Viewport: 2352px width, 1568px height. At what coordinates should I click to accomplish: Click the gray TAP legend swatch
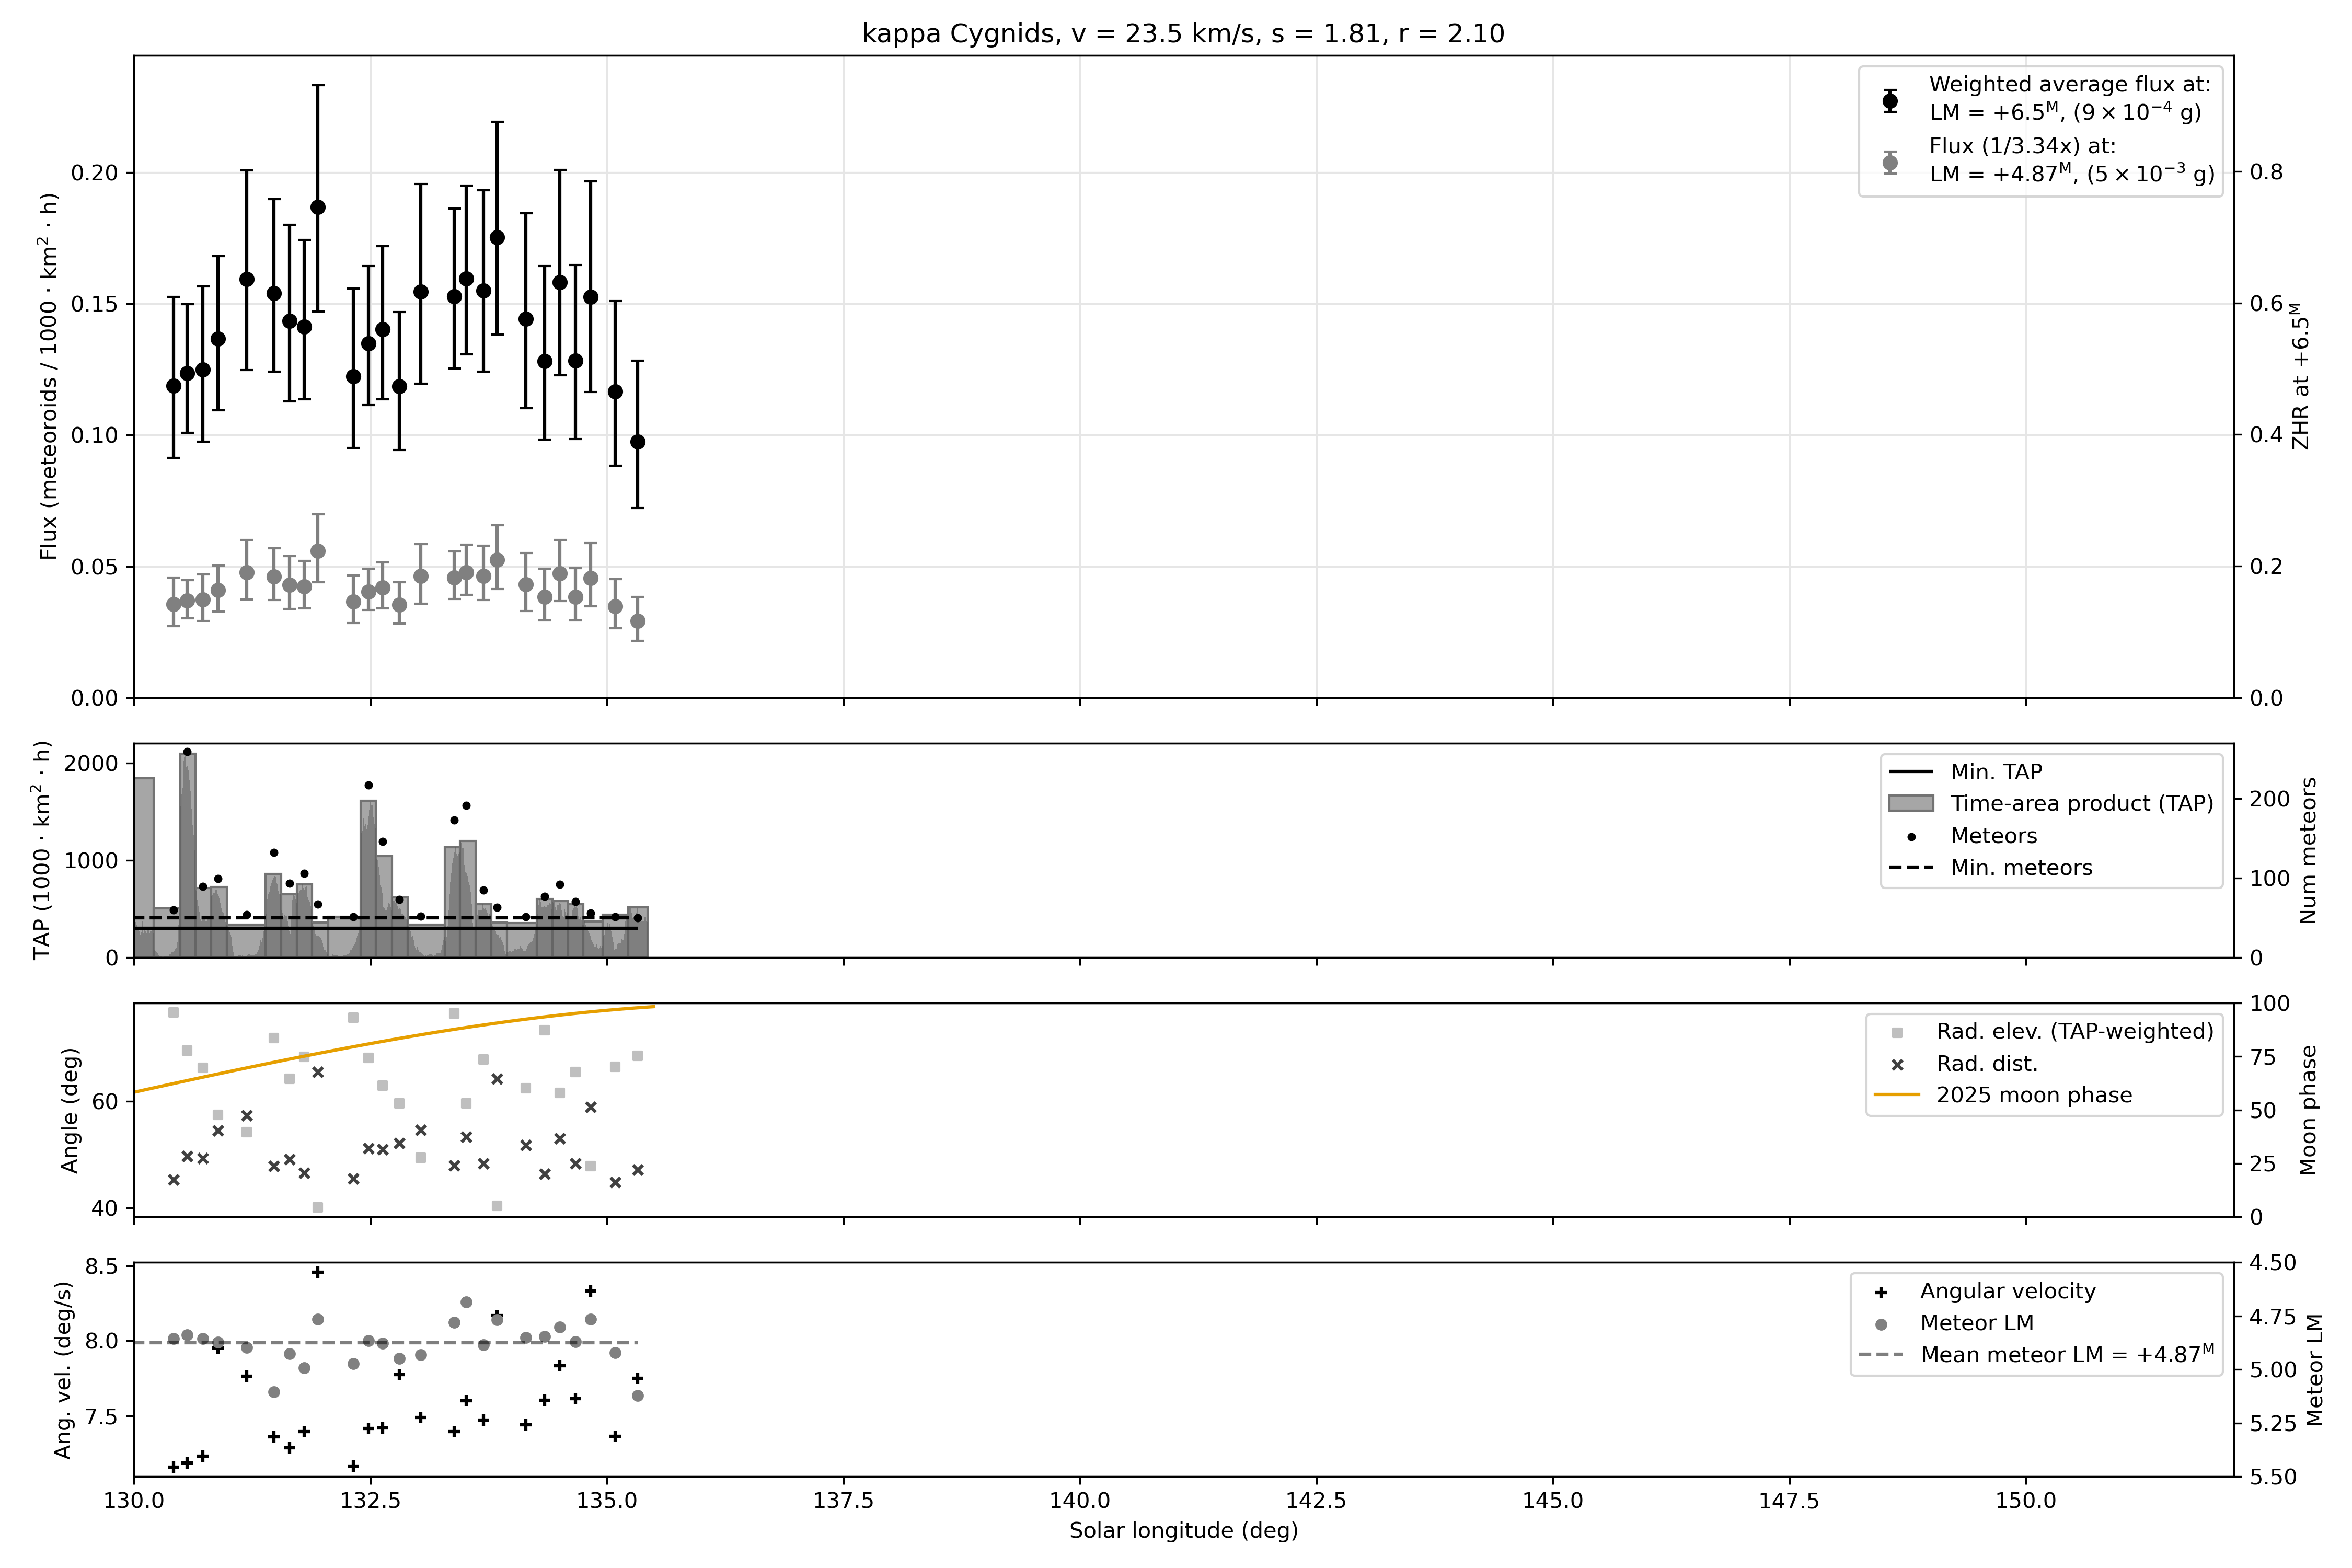pyautogui.click(x=1911, y=804)
